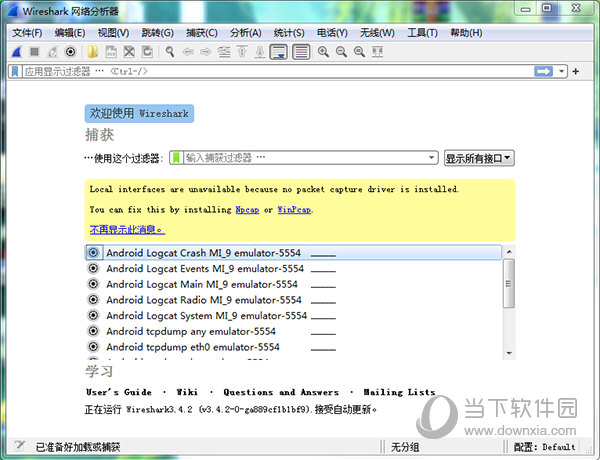This screenshot has width=600, height=460.
Task: Restart the current capture
Action: click(52, 52)
